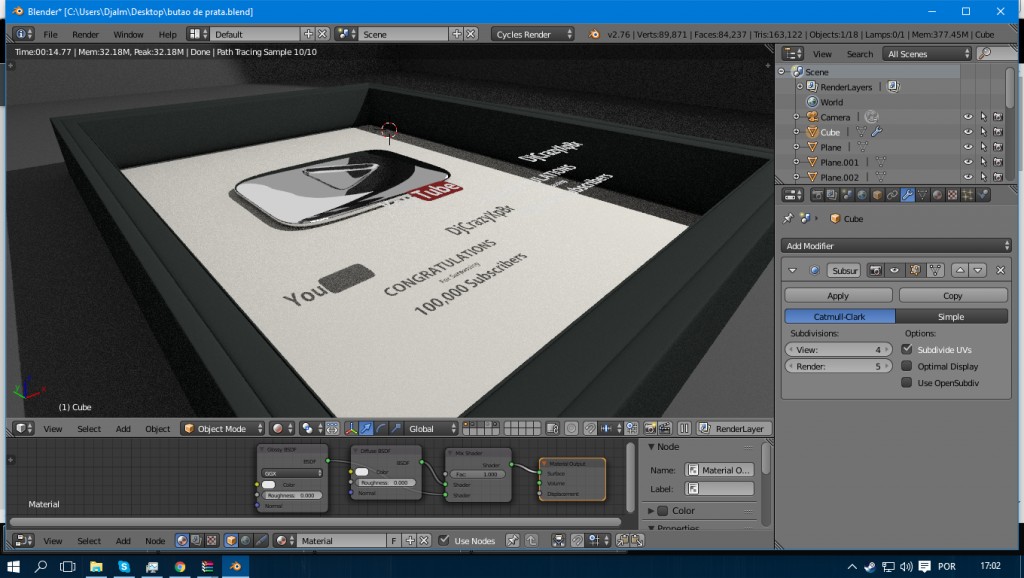1024x578 pixels.
Task: Click the World properties globe icon
Action: [x=861, y=195]
